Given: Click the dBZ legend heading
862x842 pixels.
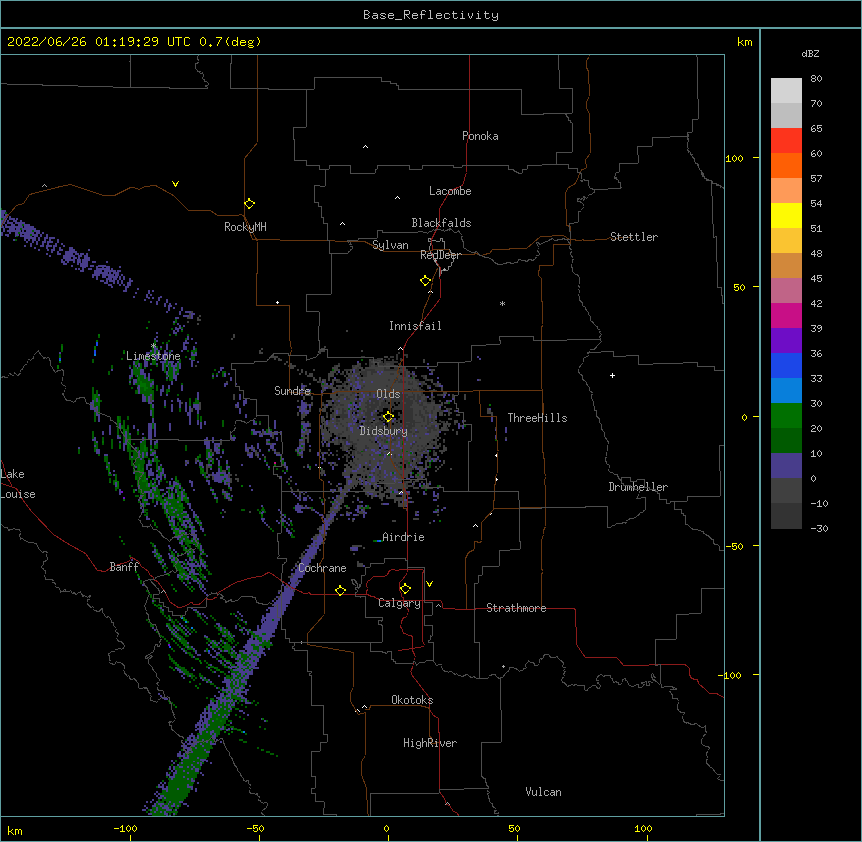Looking at the screenshot, I should click(x=810, y=53).
